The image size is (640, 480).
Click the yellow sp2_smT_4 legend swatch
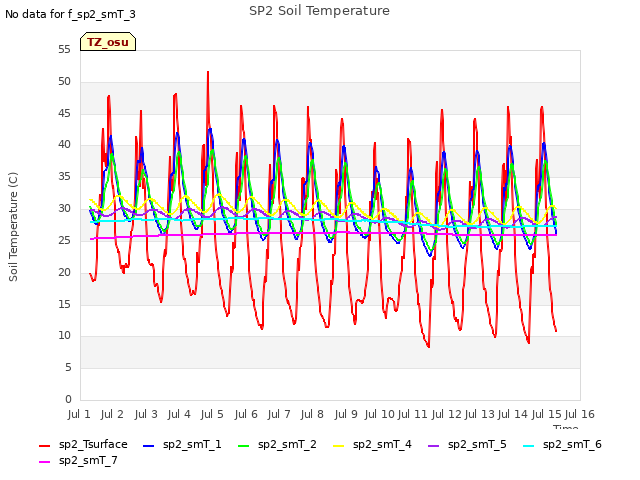(x=338, y=446)
